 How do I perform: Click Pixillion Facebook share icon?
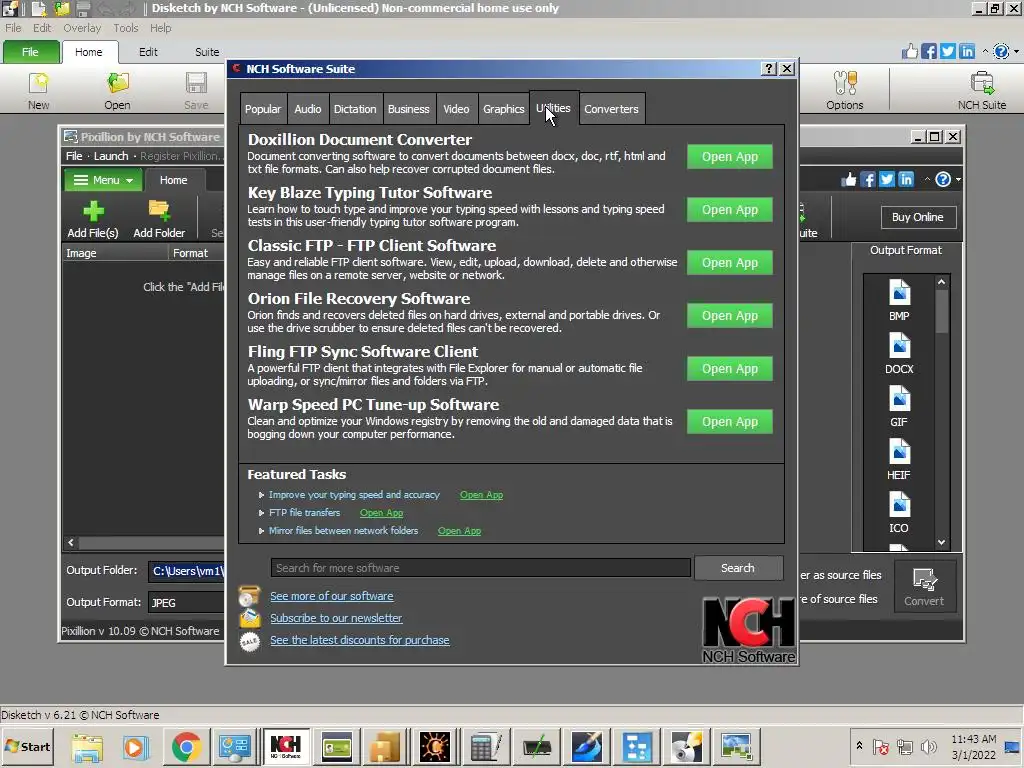(868, 179)
